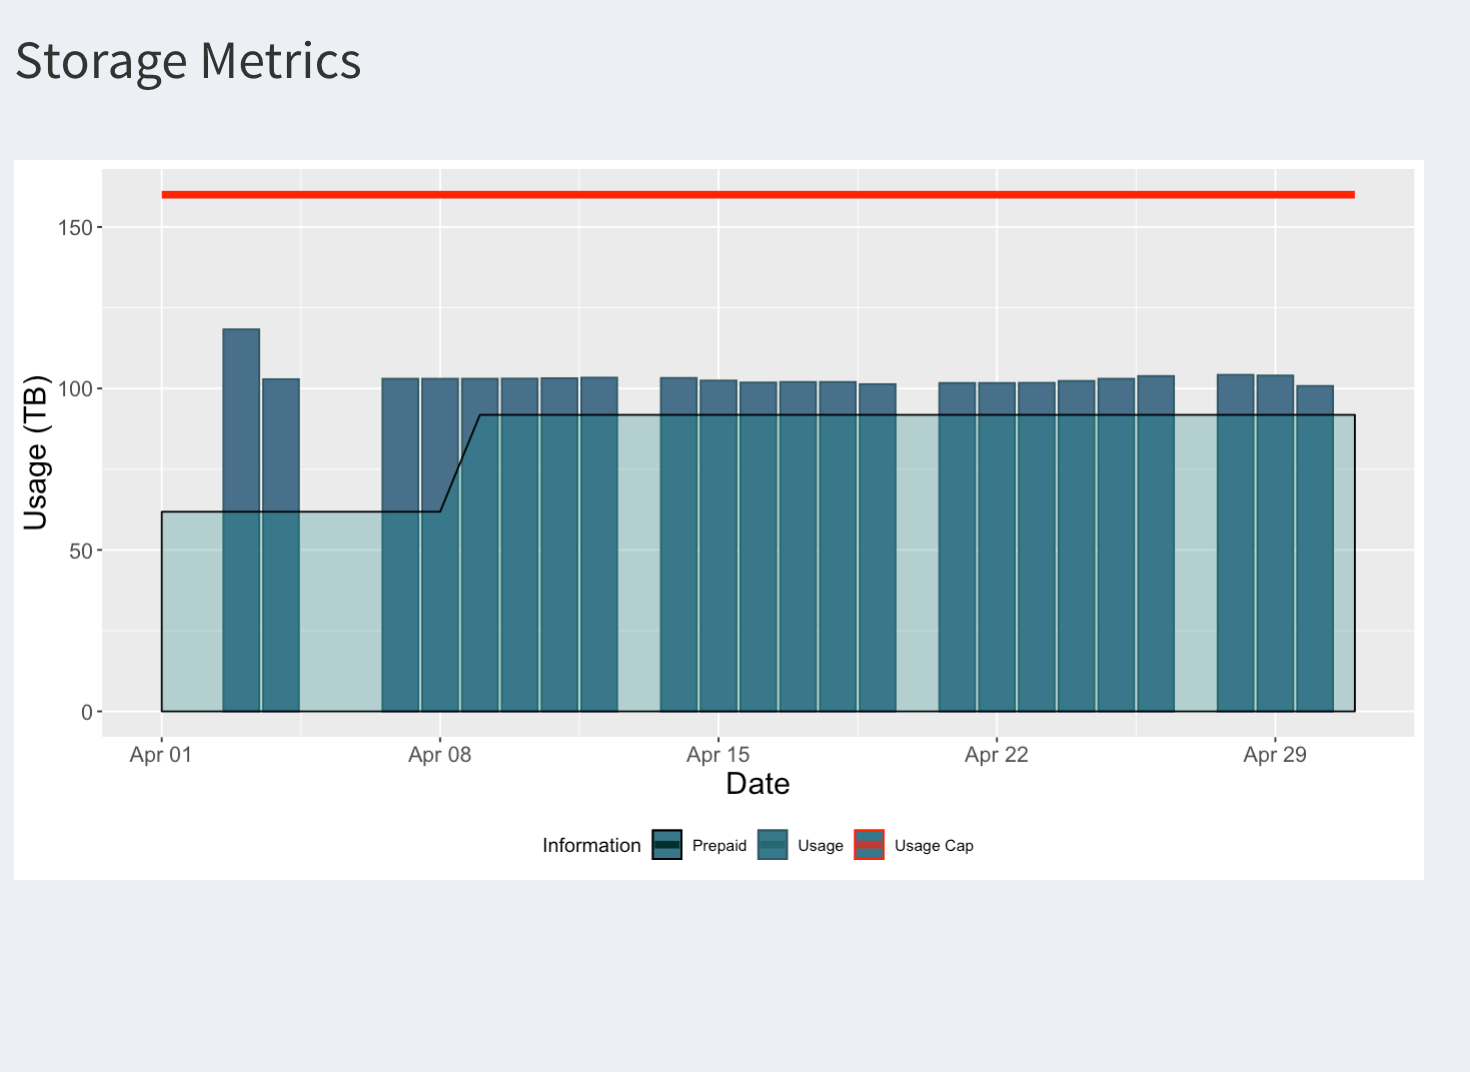
Task: Click the Information legend title
Action: click(591, 846)
